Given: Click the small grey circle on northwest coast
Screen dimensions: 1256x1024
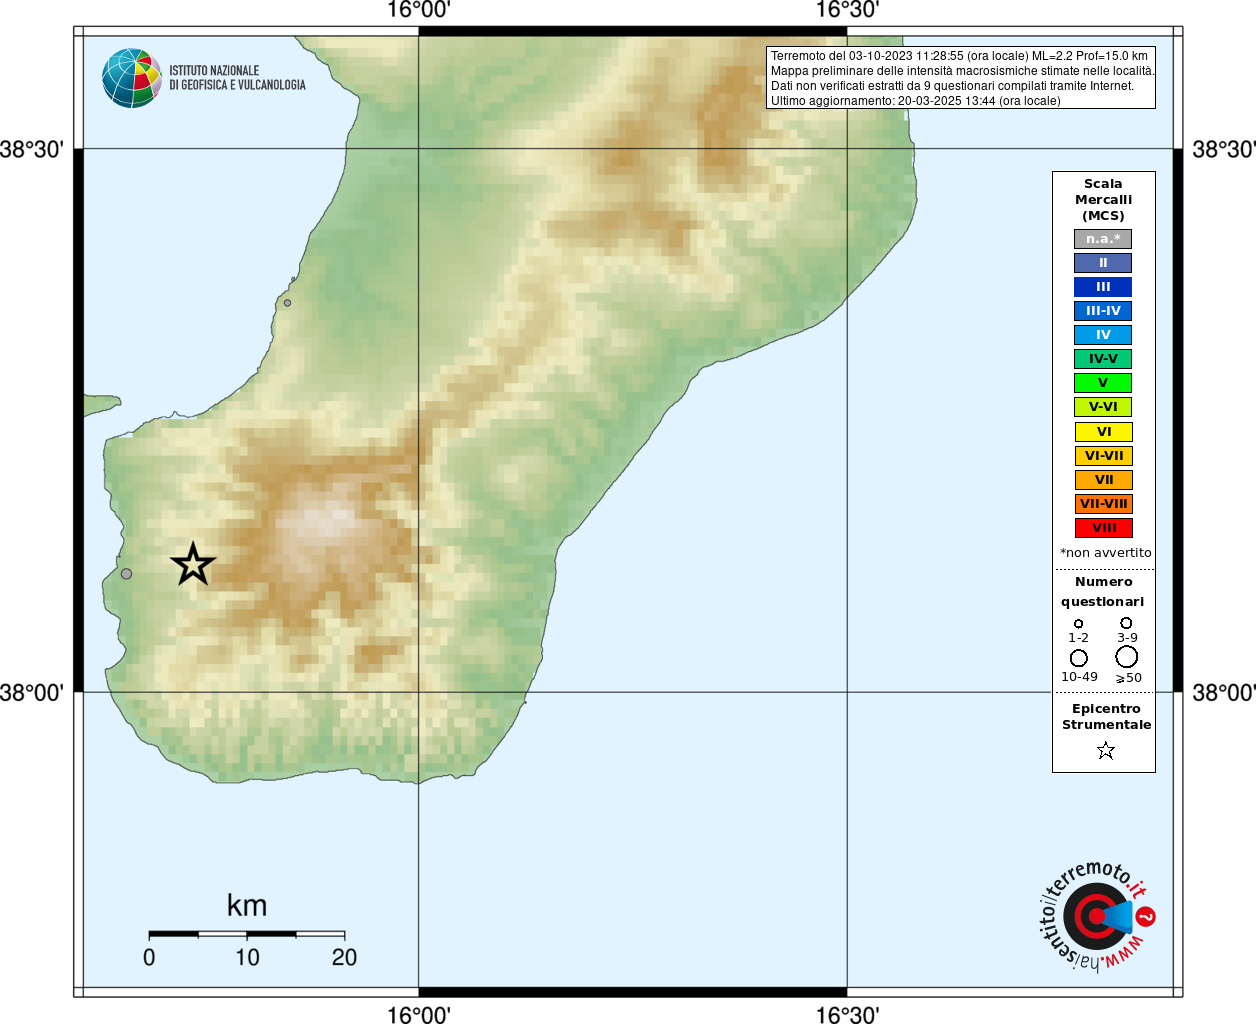Looking at the screenshot, I should (x=287, y=303).
